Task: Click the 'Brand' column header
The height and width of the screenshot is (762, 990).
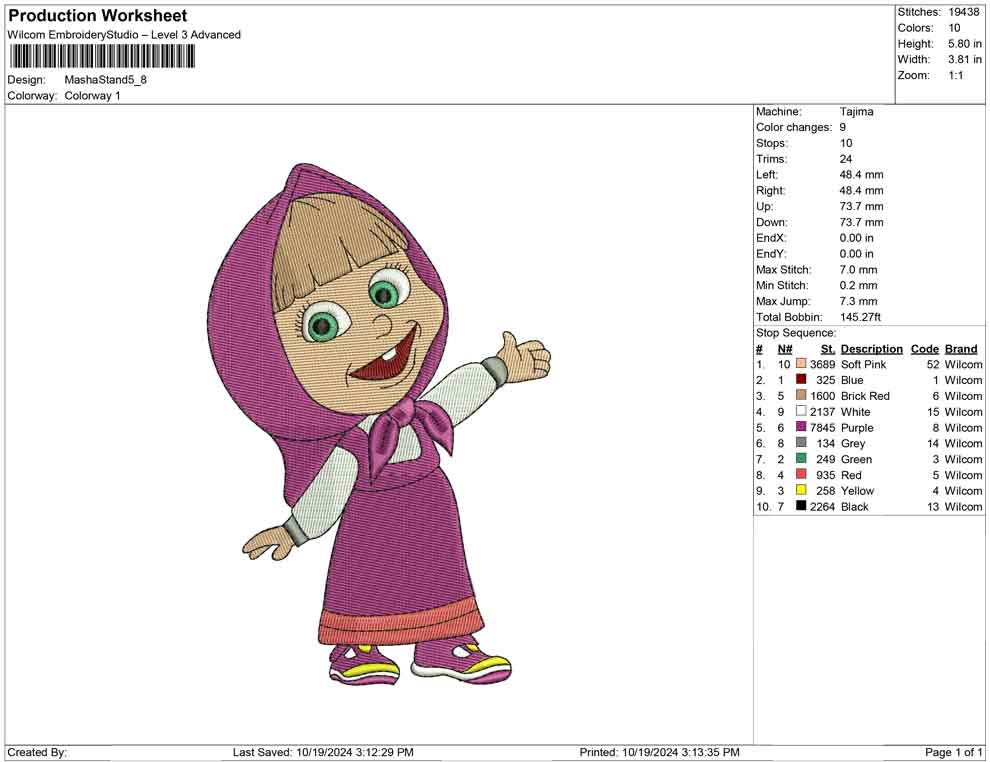Action: click(962, 349)
